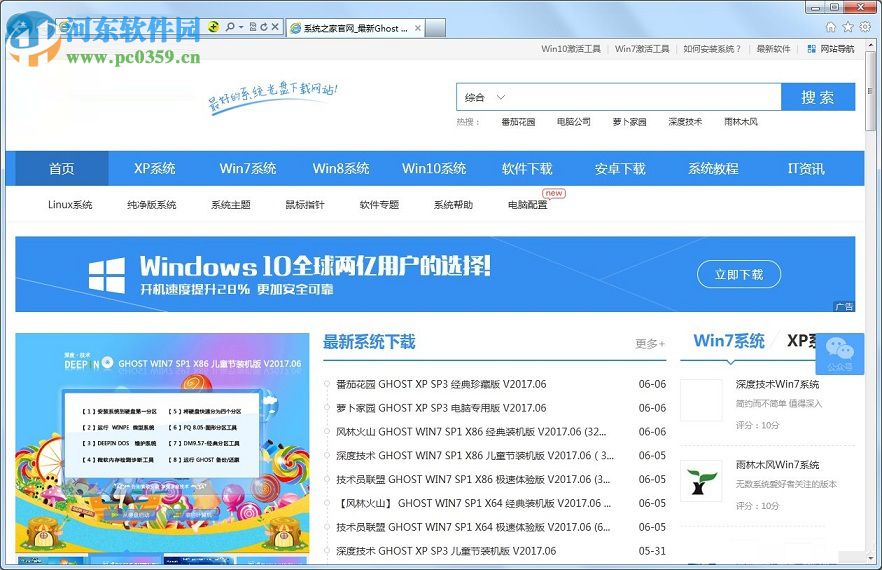Open the 鼠标指针 sub-navigation link
The image size is (882, 570).
(x=305, y=205)
